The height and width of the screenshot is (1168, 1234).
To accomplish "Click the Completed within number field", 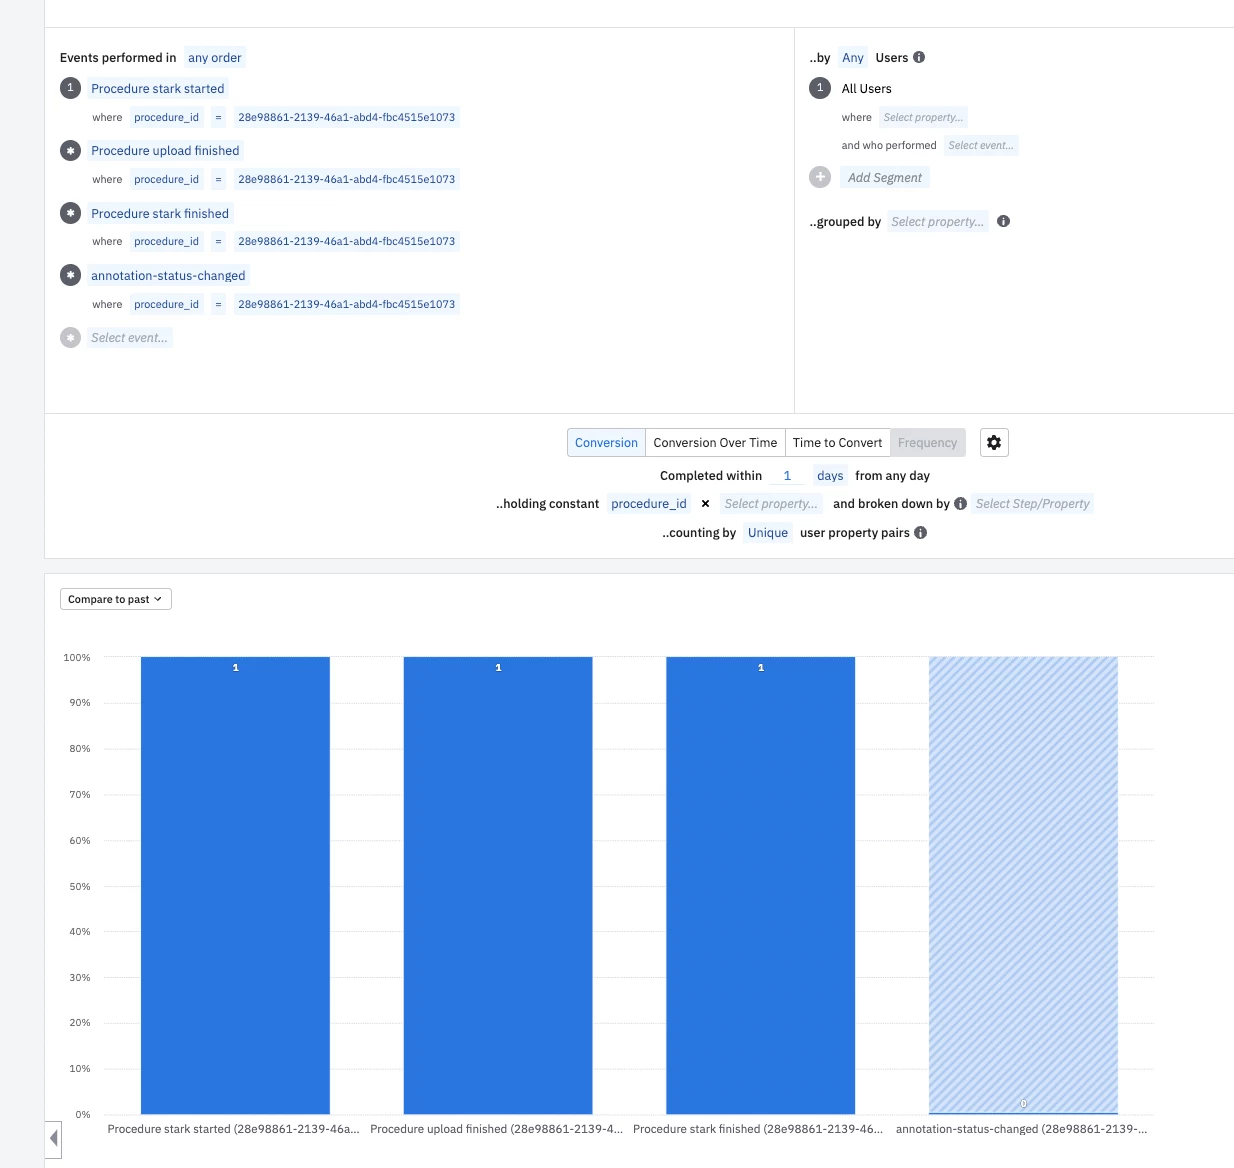I will pos(787,475).
